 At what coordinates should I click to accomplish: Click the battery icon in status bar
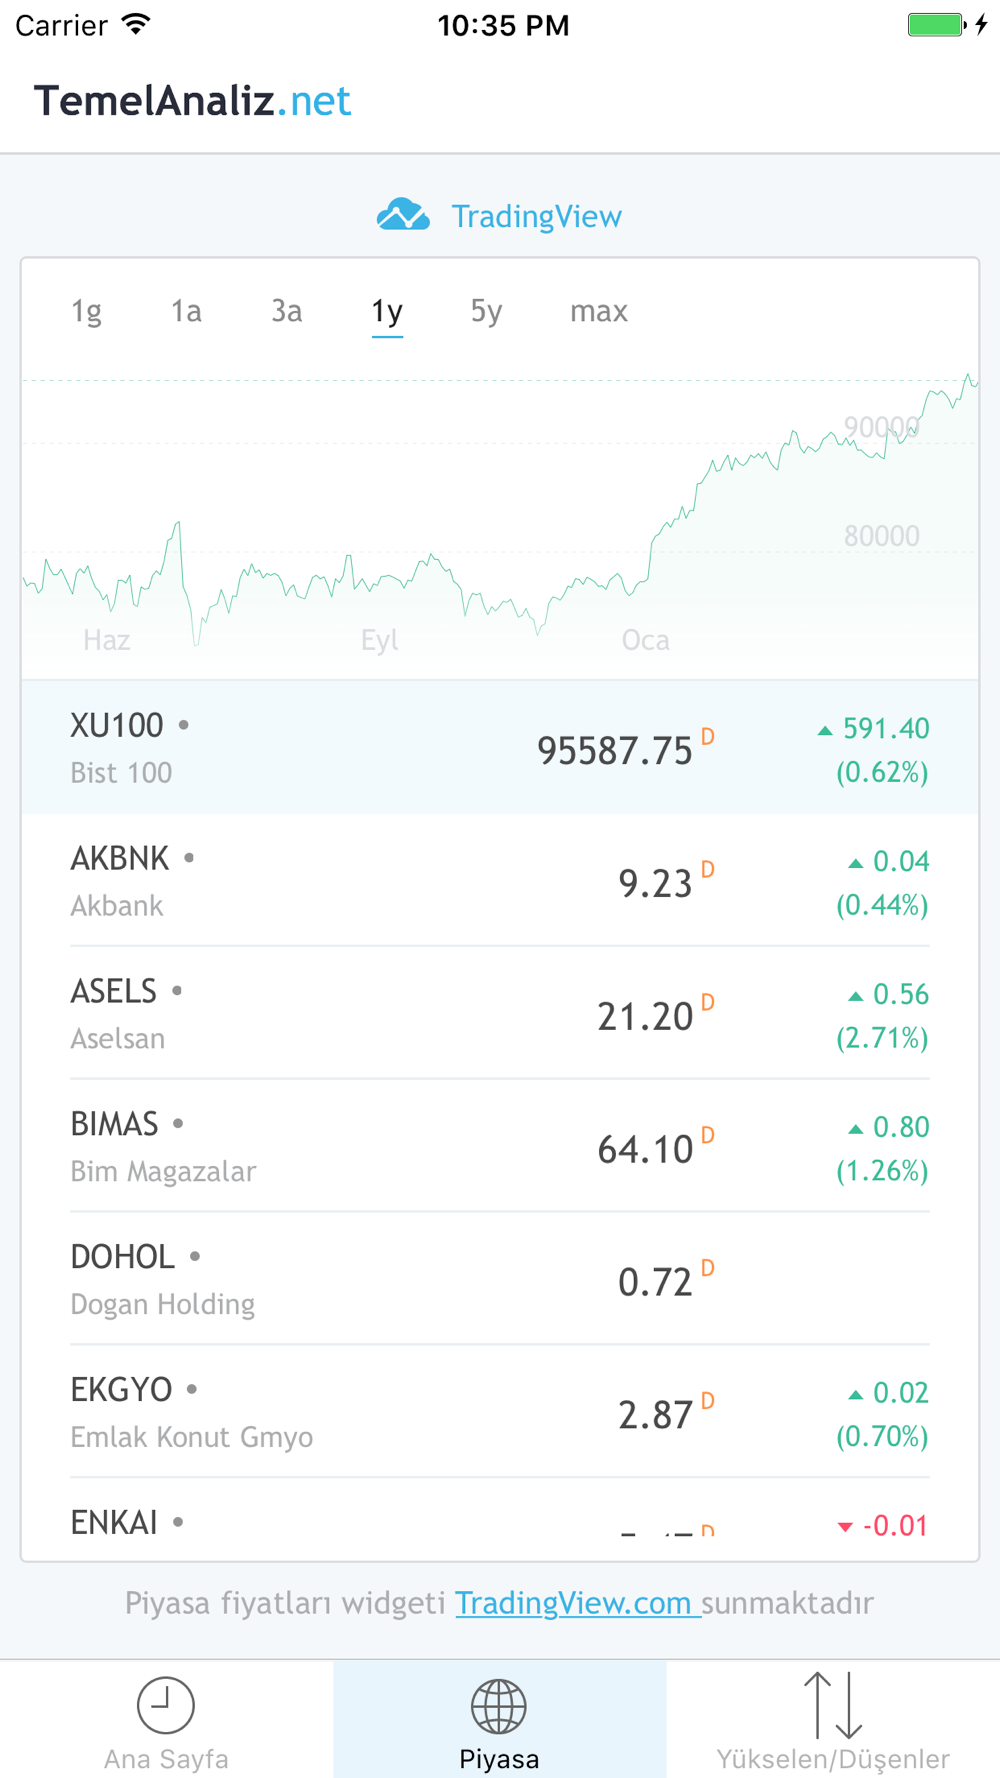click(937, 25)
